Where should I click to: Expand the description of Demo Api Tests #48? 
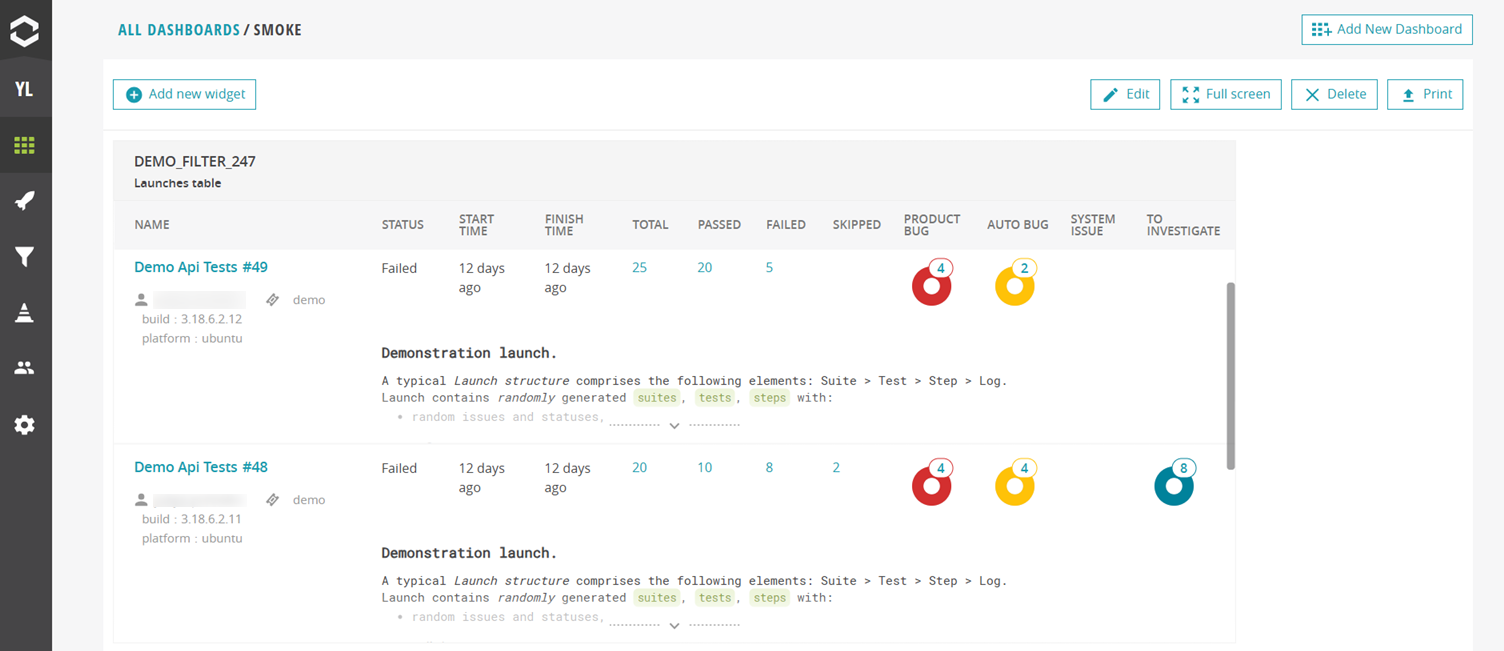pyautogui.click(x=674, y=626)
